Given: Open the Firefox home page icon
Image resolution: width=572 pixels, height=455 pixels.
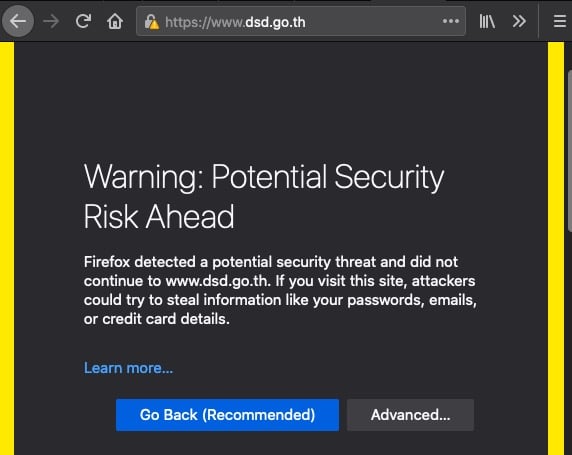Looking at the screenshot, I should pyautogui.click(x=115, y=21).
